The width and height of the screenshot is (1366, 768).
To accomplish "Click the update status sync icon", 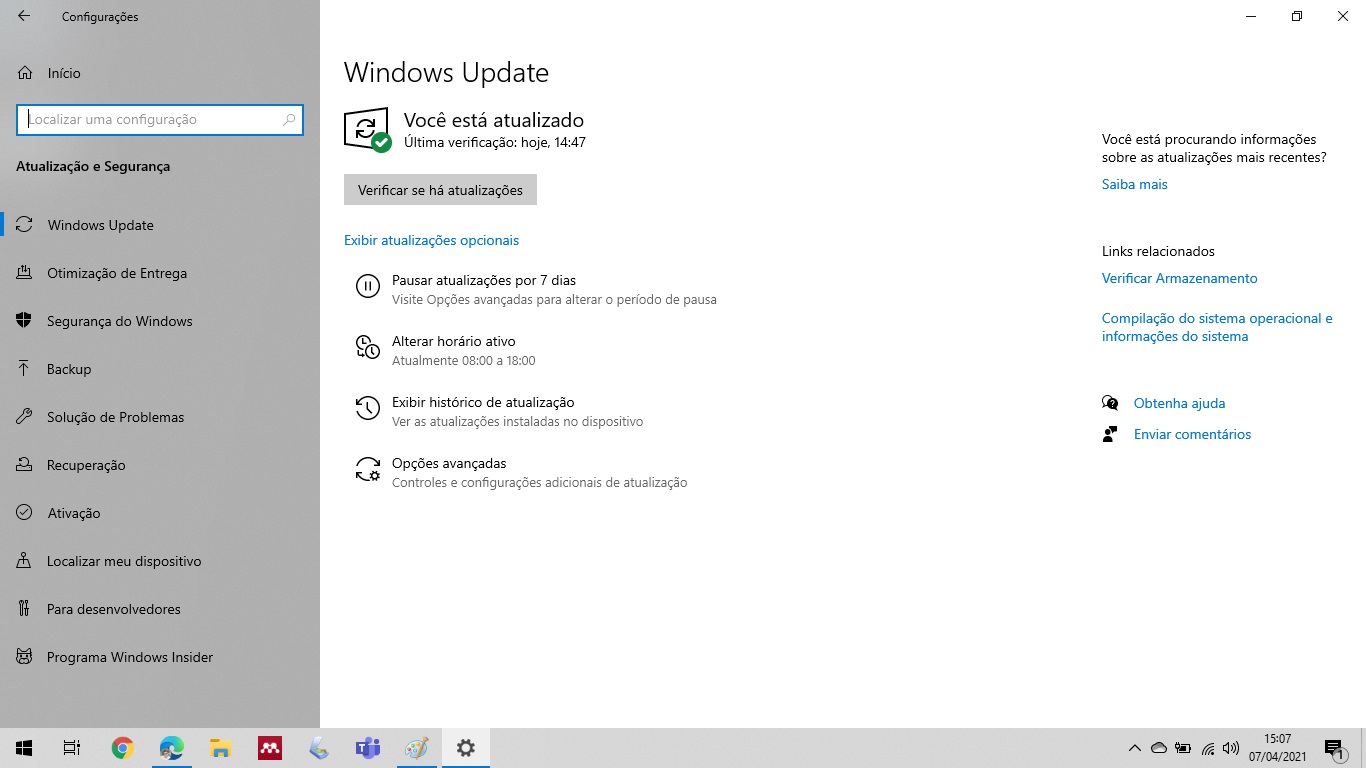I will 367,129.
